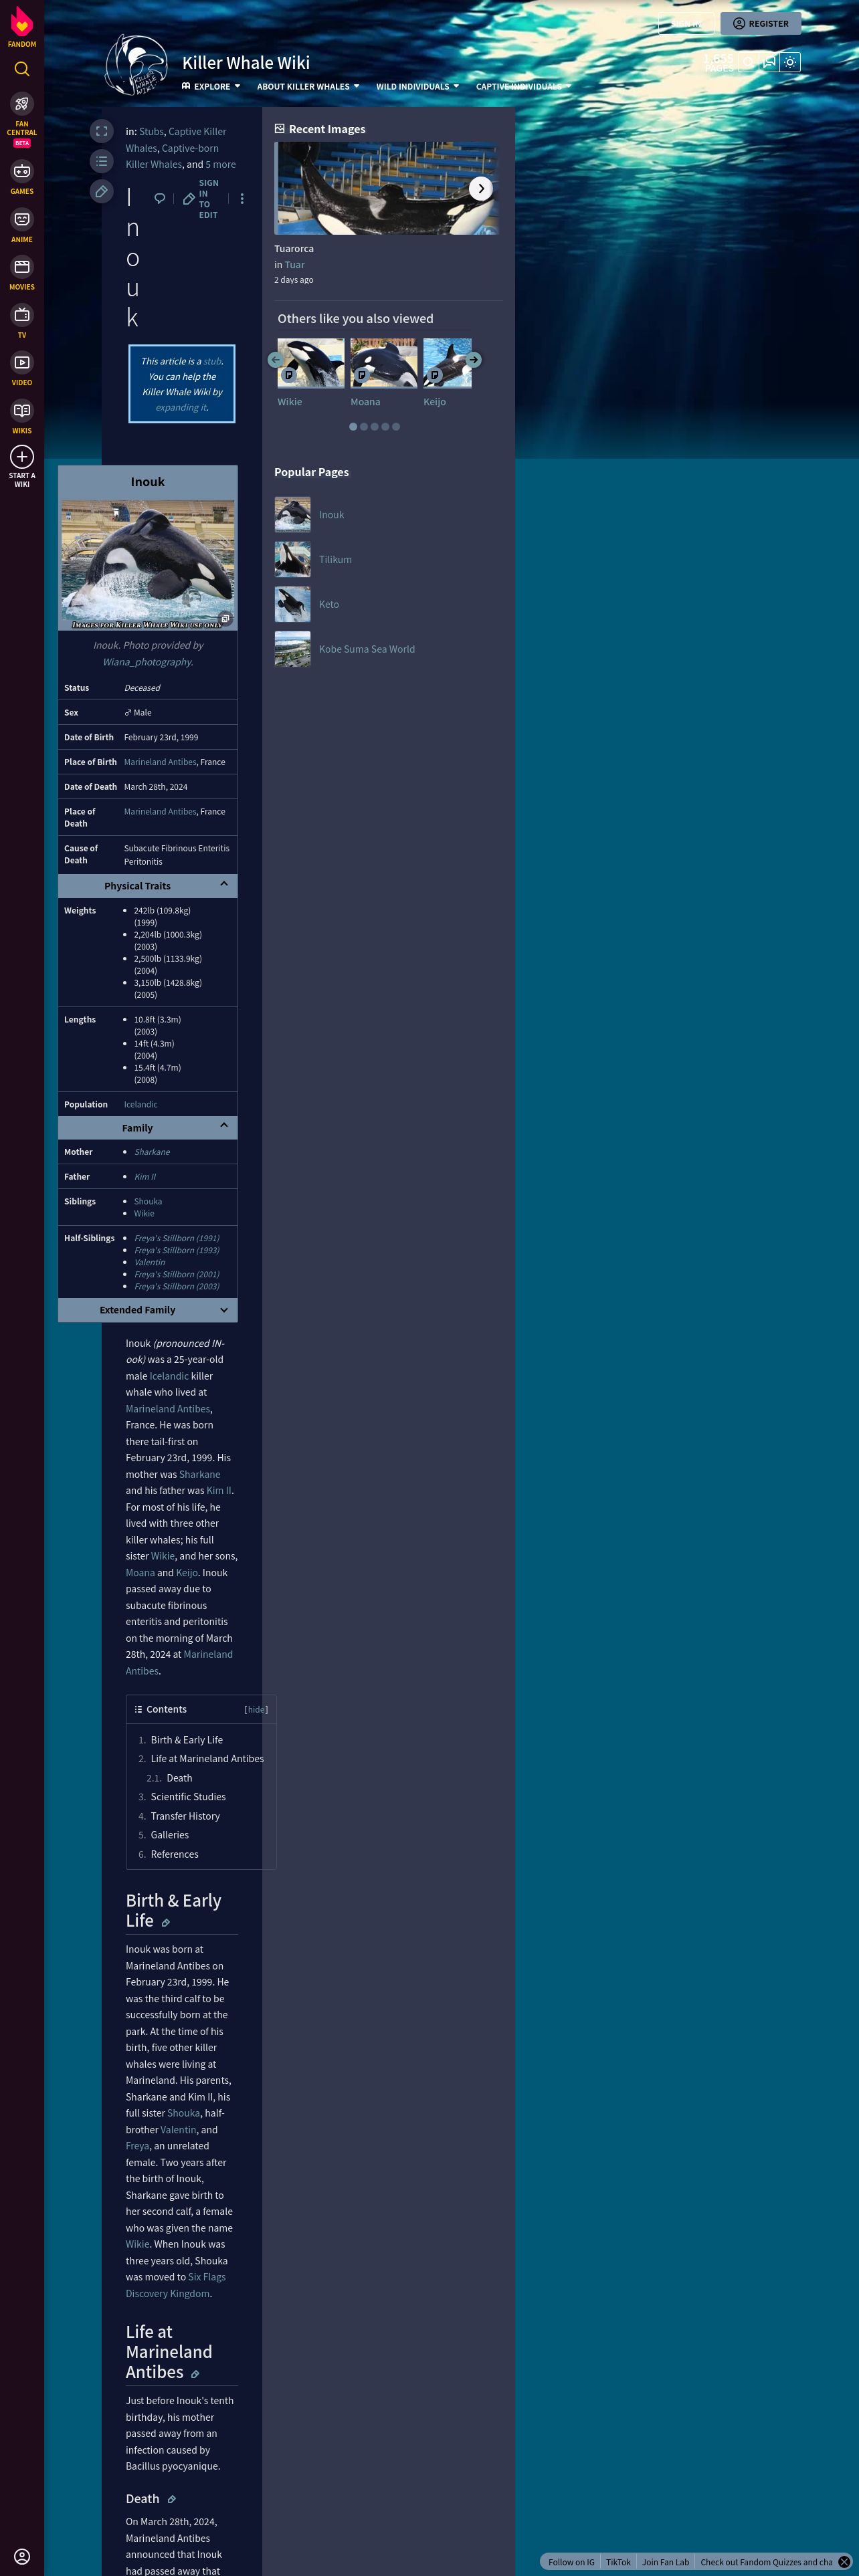Open Tilikum popular page
The image size is (859, 2576).
(x=335, y=560)
